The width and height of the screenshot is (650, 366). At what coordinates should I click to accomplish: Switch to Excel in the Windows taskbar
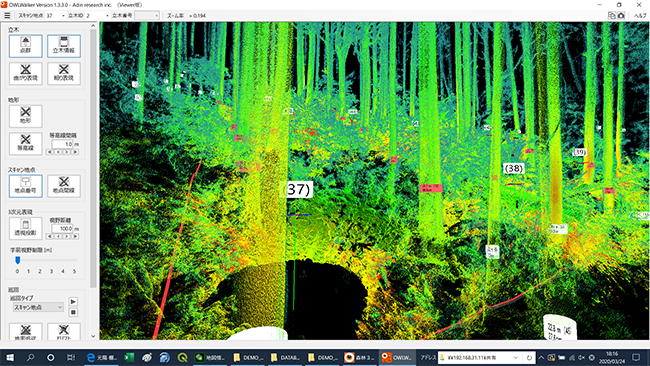(x=129, y=357)
